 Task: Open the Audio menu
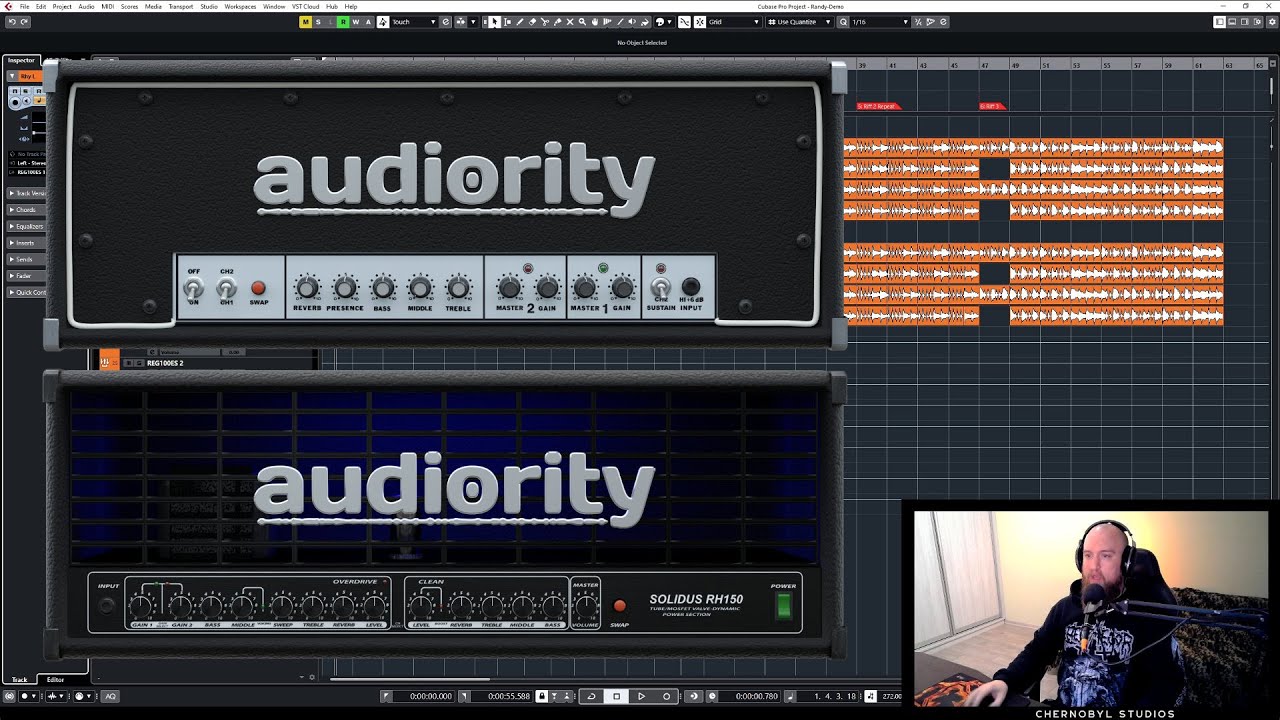coord(87,6)
